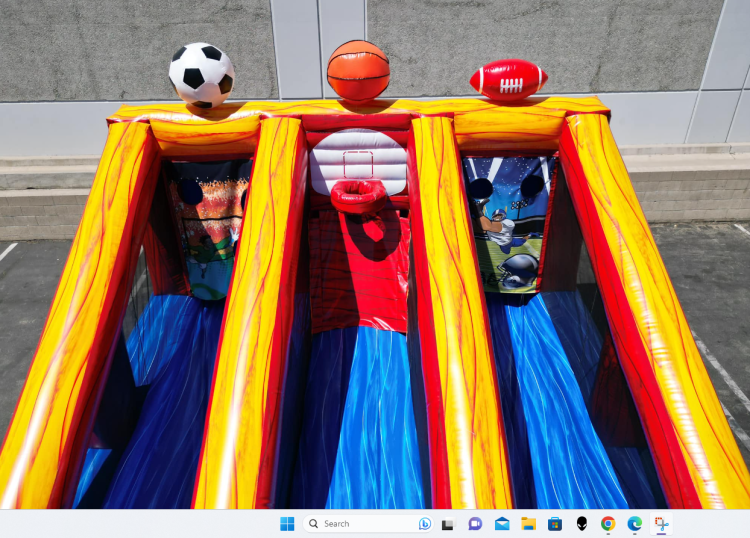This screenshot has height=538, width=750.
Task: Open the Windows Start menu
Action: (287, 523)
